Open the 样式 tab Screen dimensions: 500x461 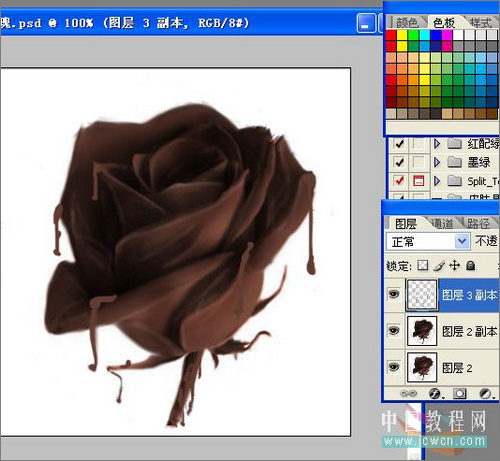[481, 23]
